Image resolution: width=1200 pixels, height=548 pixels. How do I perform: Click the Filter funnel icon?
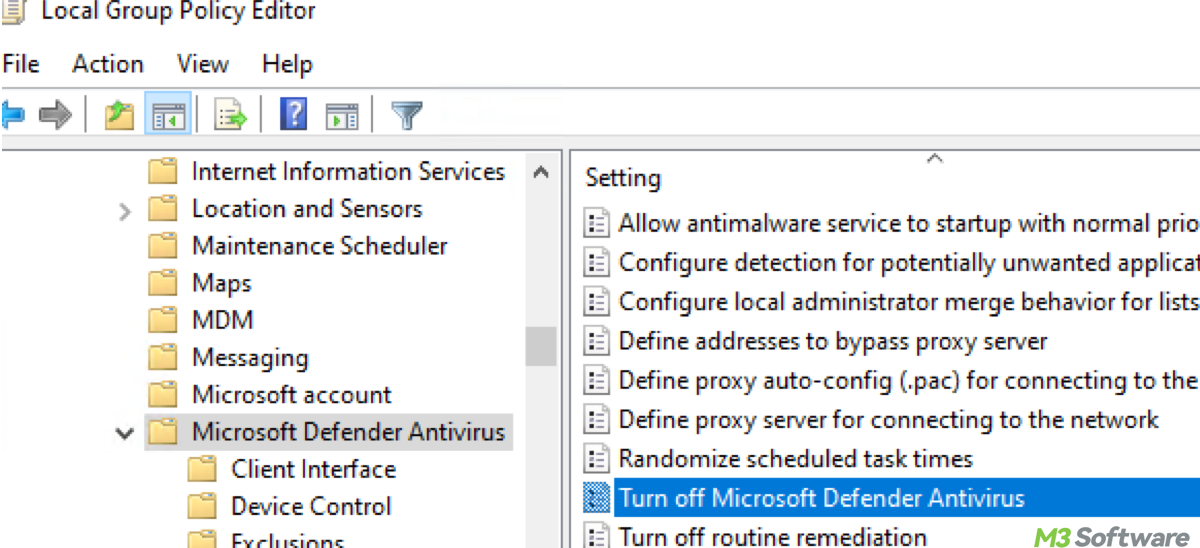407,115
